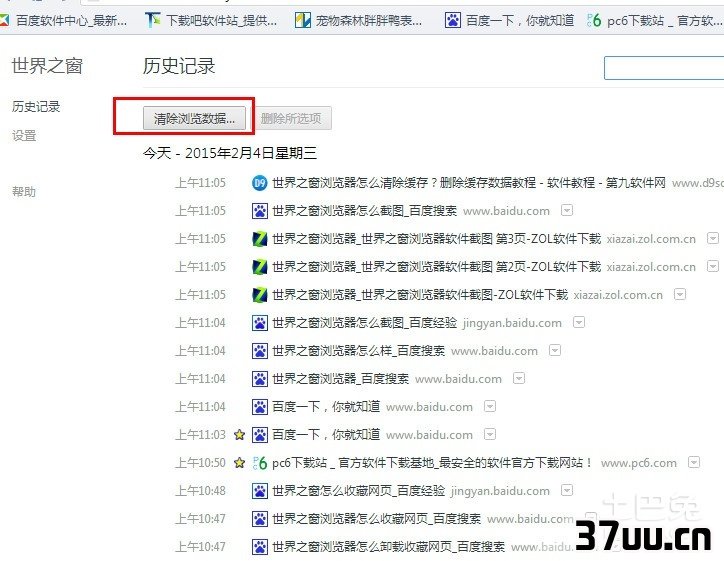Image resolution: width=724 pixels, height=561 pixels.
Task: Open ZOL 第3页 history link
Action: click(x=436, y=239)
